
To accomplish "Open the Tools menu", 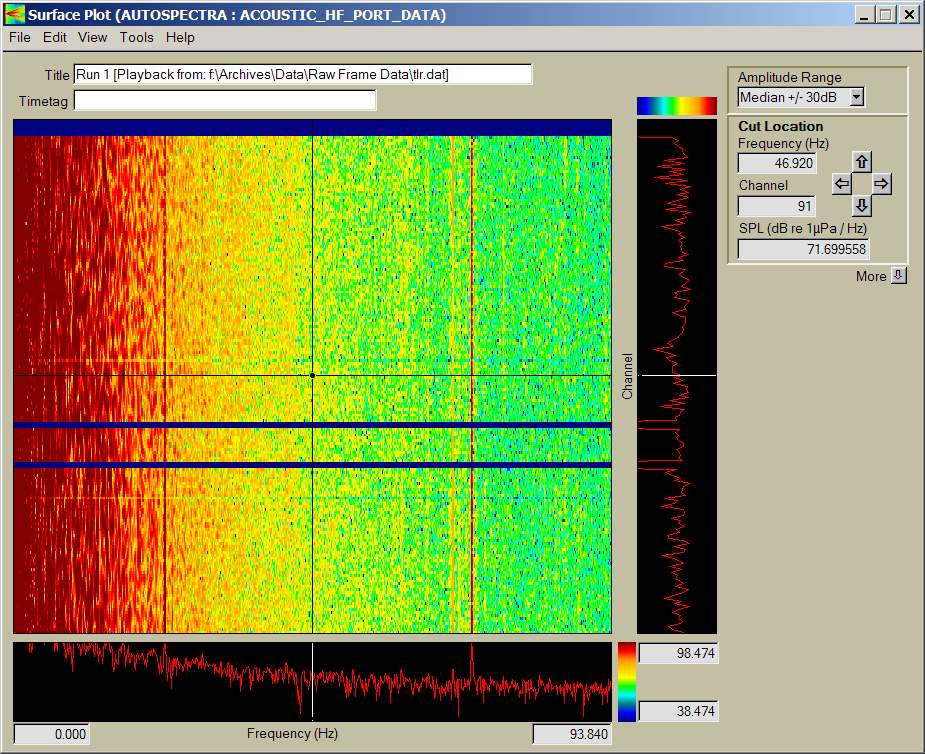I will tap(136, 37).
